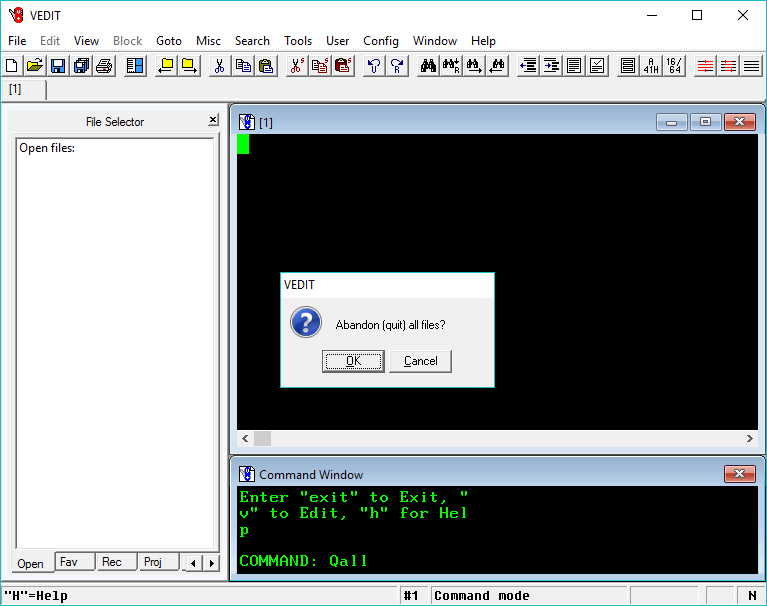Click the second red lines compare icon

tap(728, 66)
